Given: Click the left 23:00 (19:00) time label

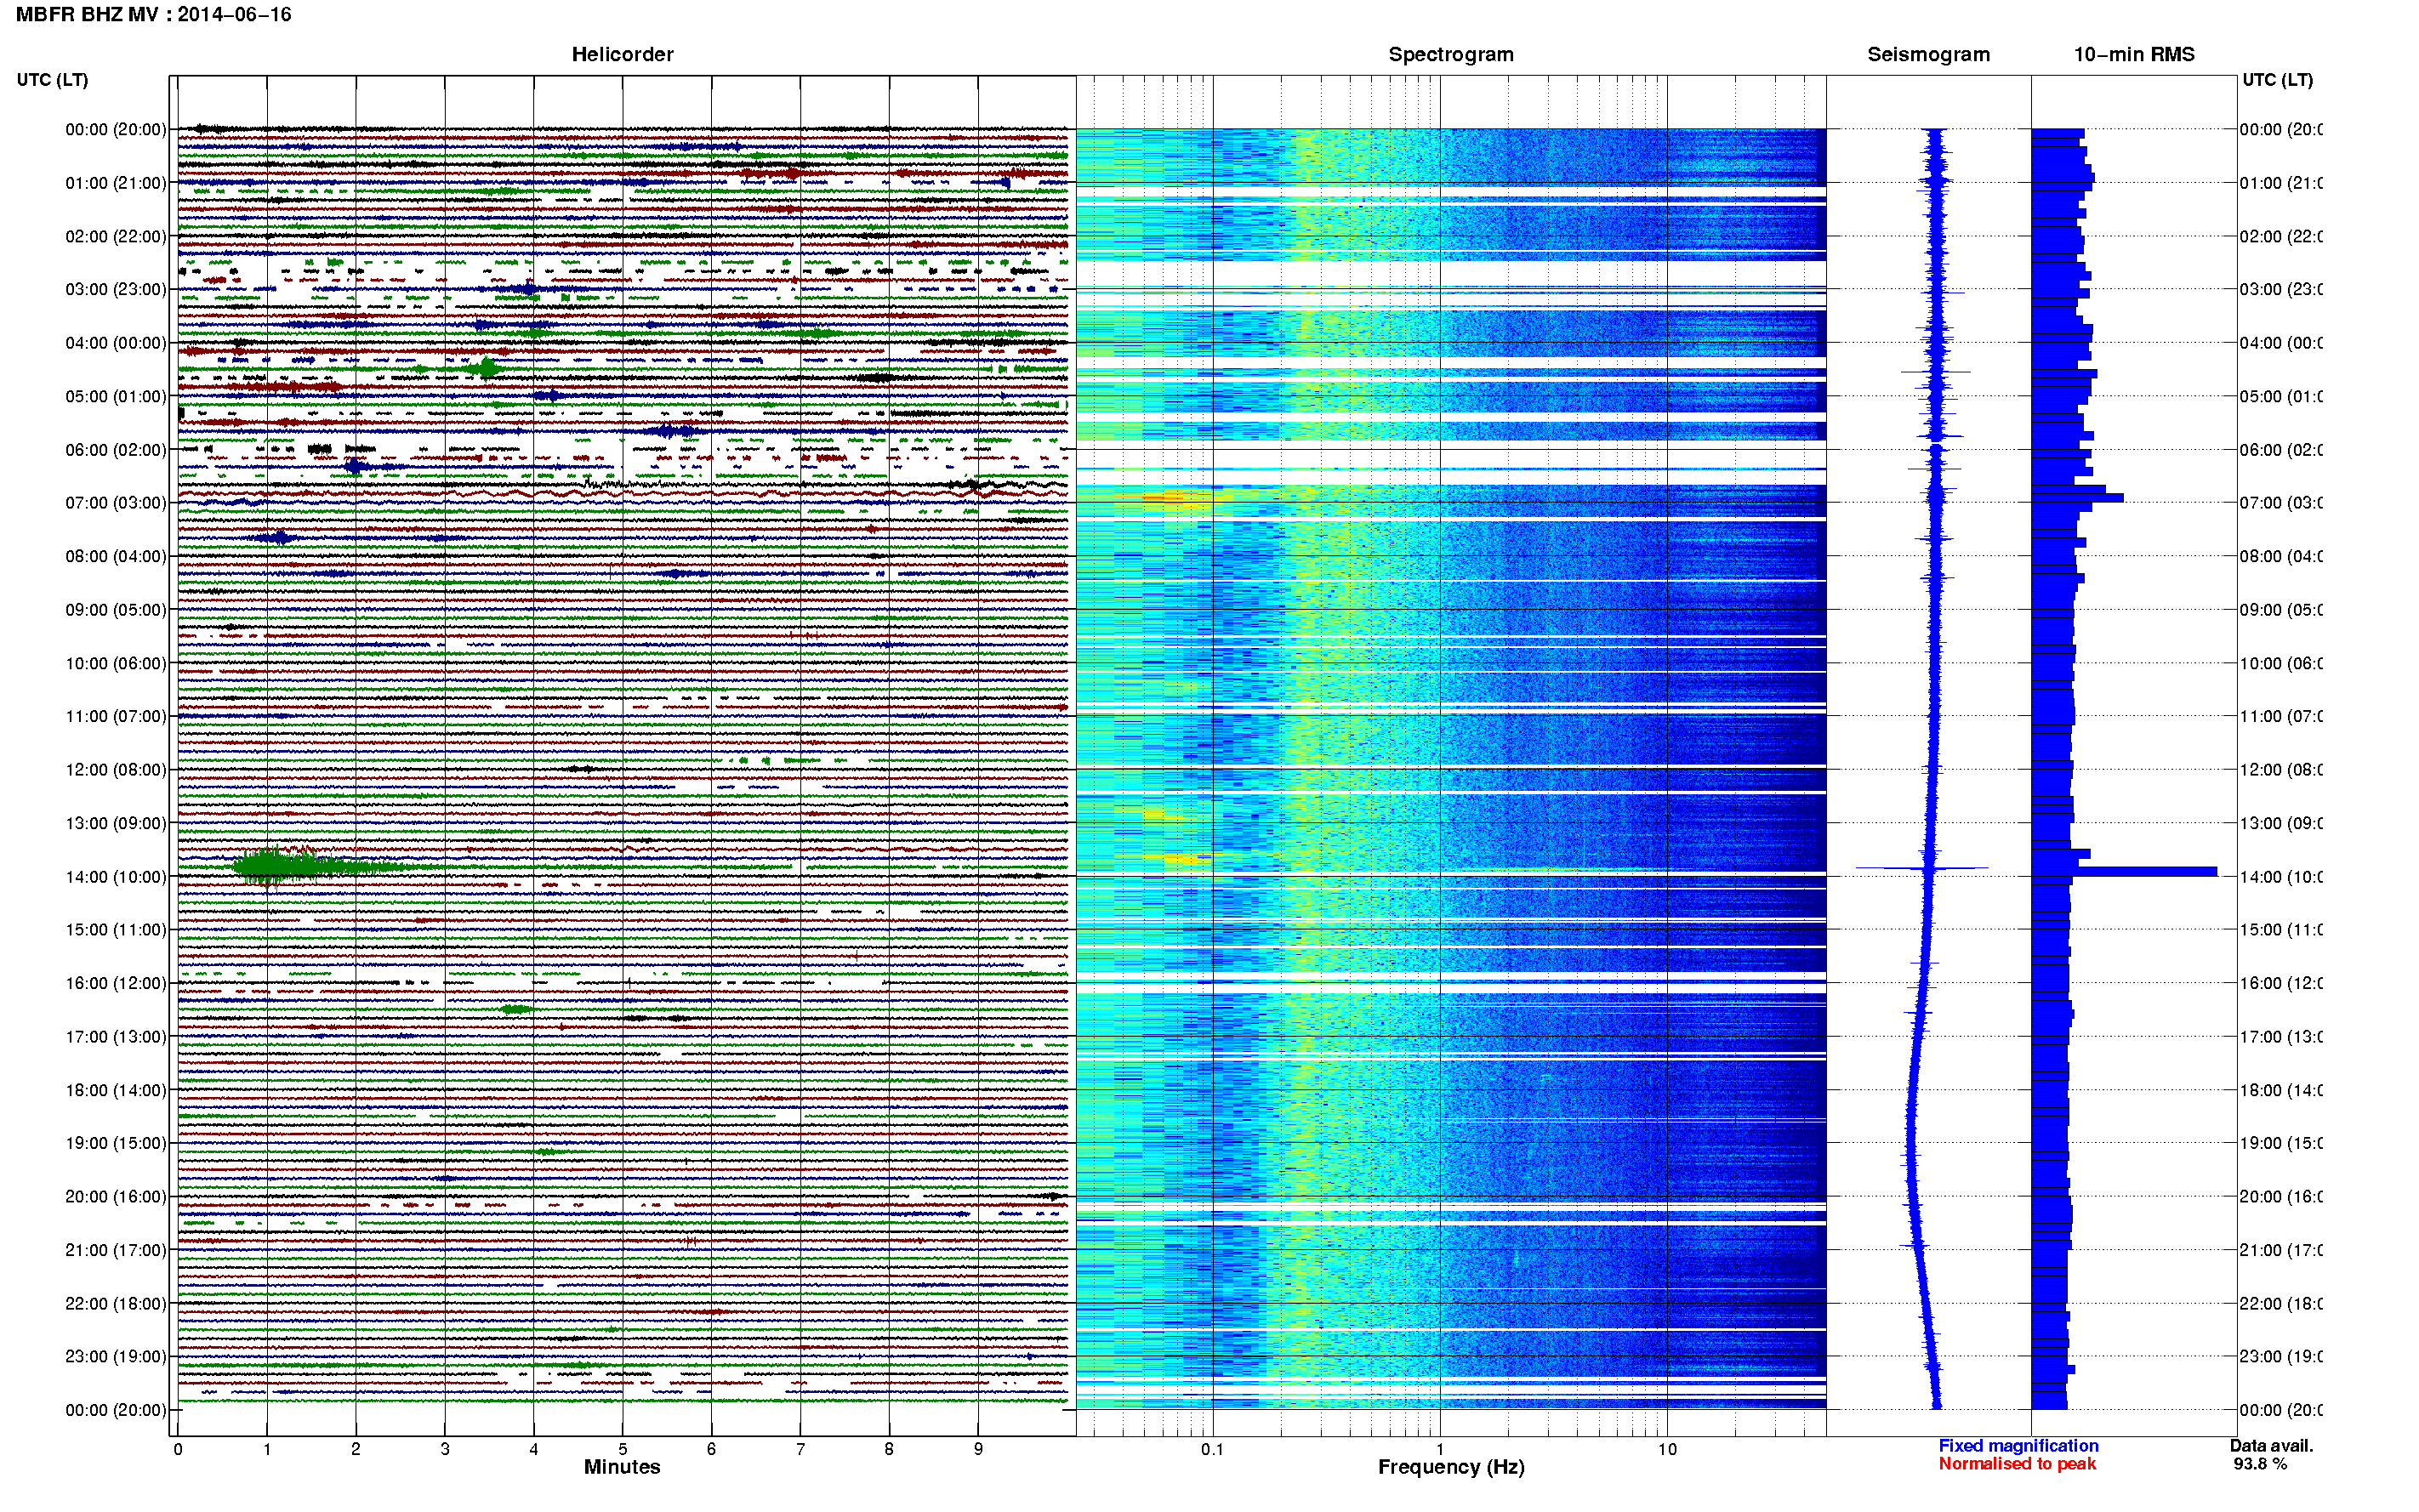Looking at the screenshot, I should pyautogui.click(x=116, y=1357).
